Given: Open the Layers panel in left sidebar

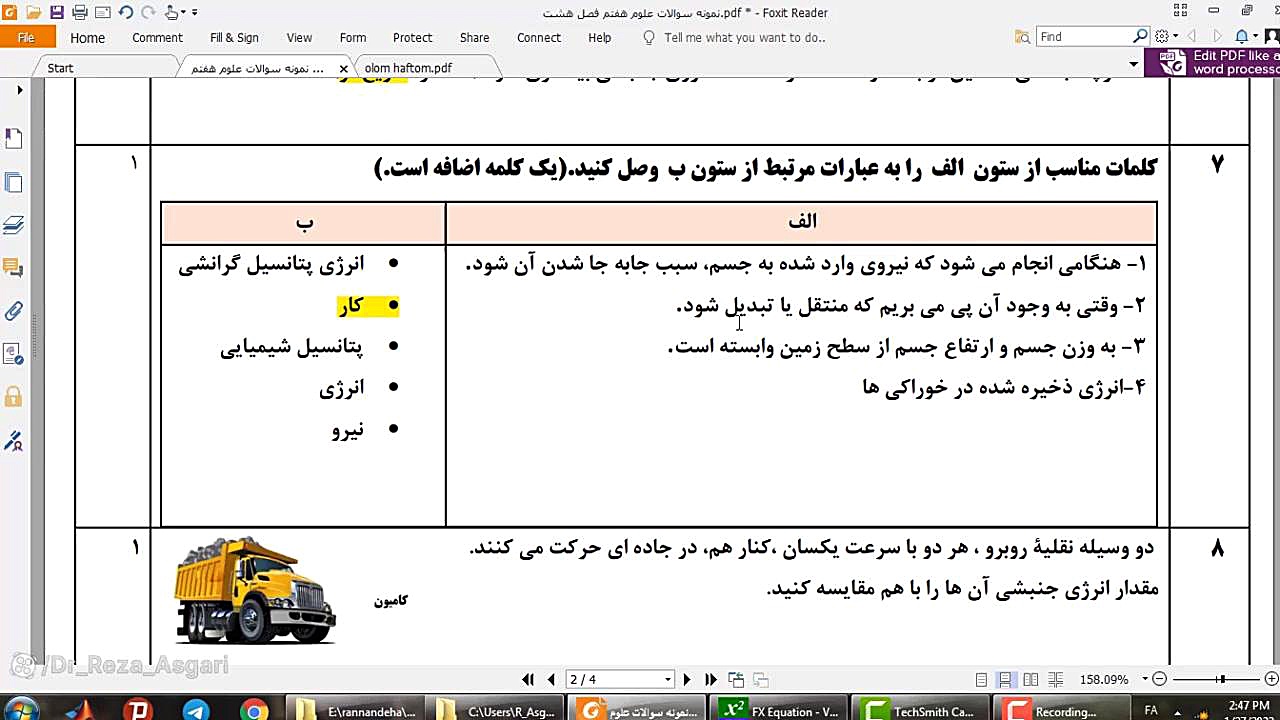Looking at the screenshot, I should (x=13, y=226).
